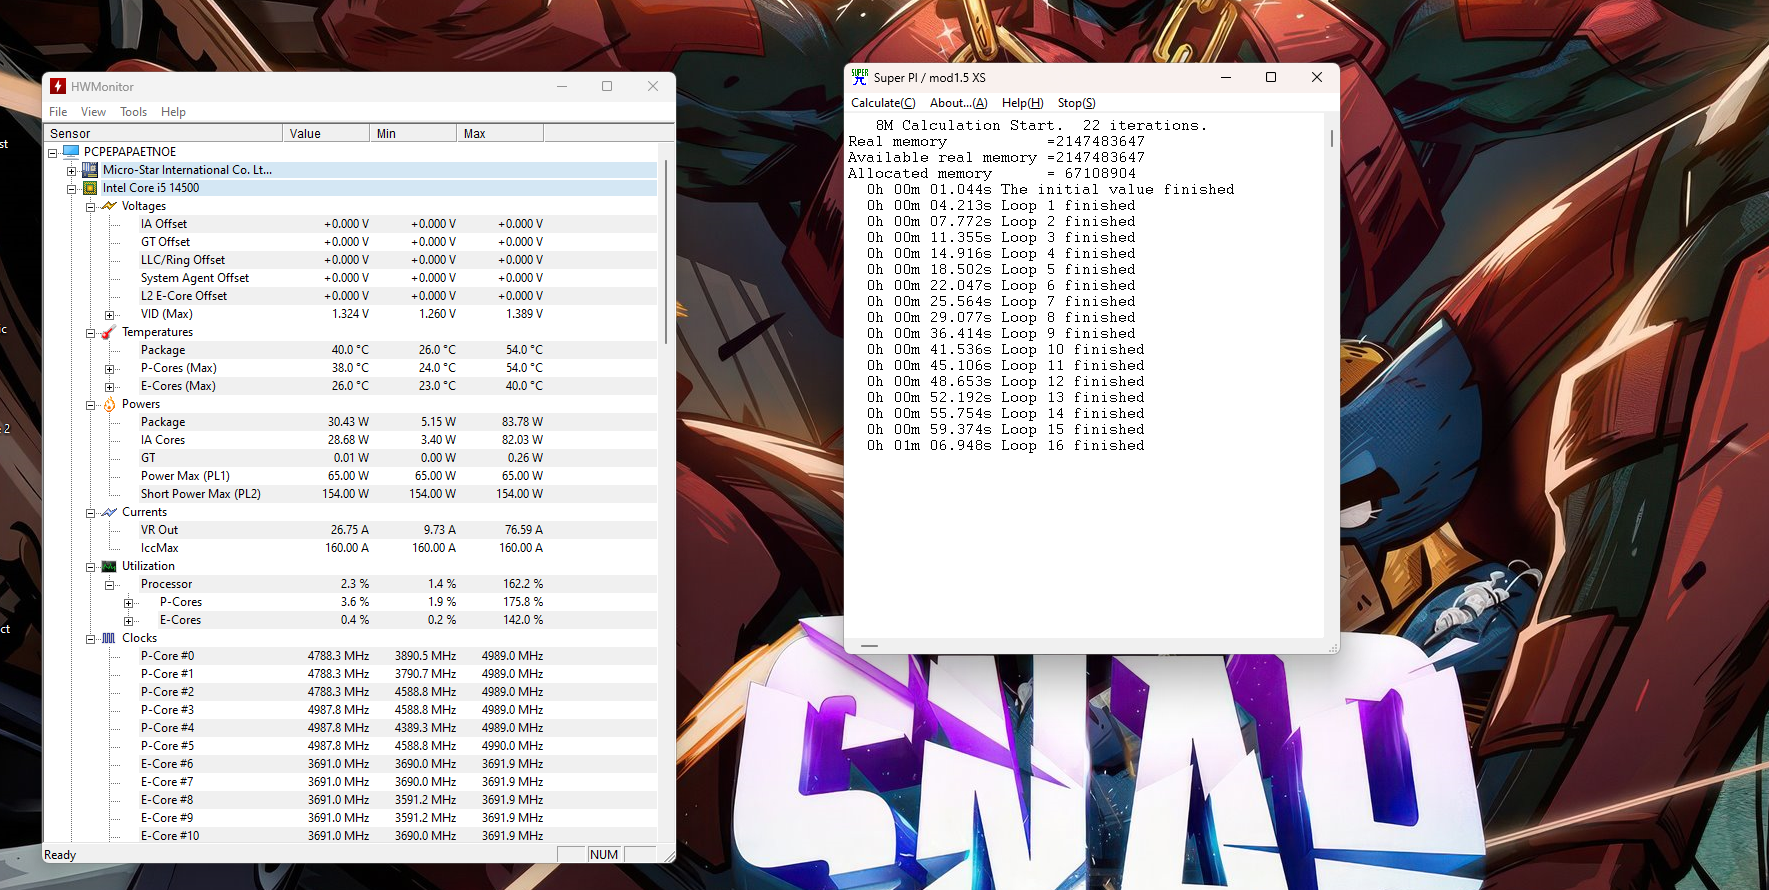Click the PCPEPAPAETNOE computer icon
The image size is (1769, 890).
click(x=71, y=152)
